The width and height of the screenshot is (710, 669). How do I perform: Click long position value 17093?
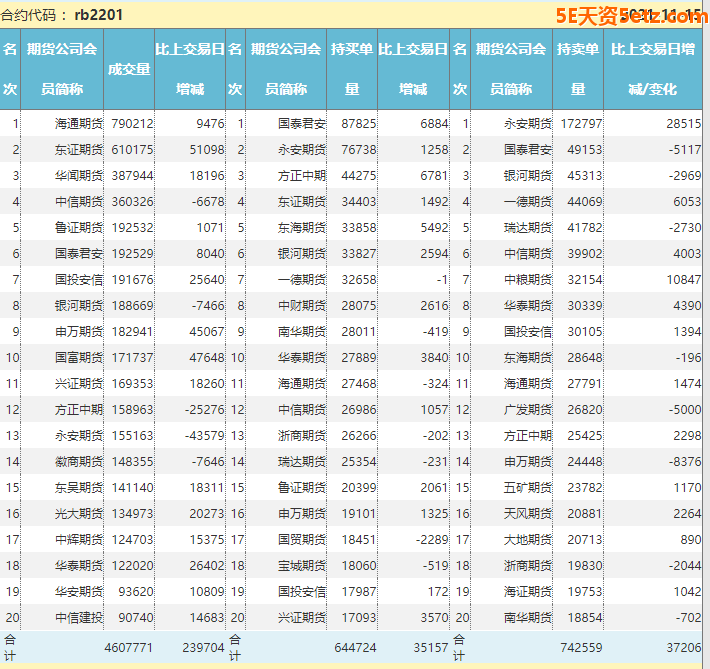359,618
